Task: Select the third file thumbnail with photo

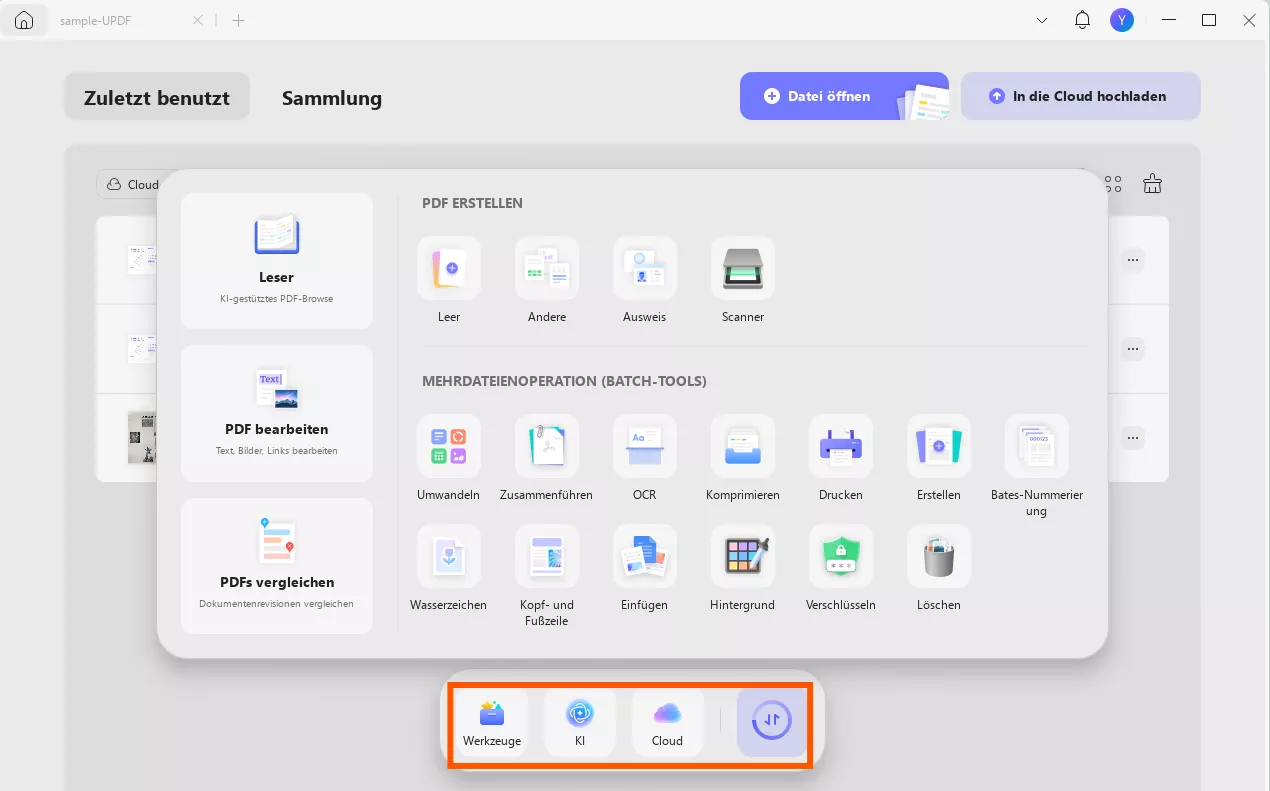Action: pyautogui.click(x=142, y=438)
